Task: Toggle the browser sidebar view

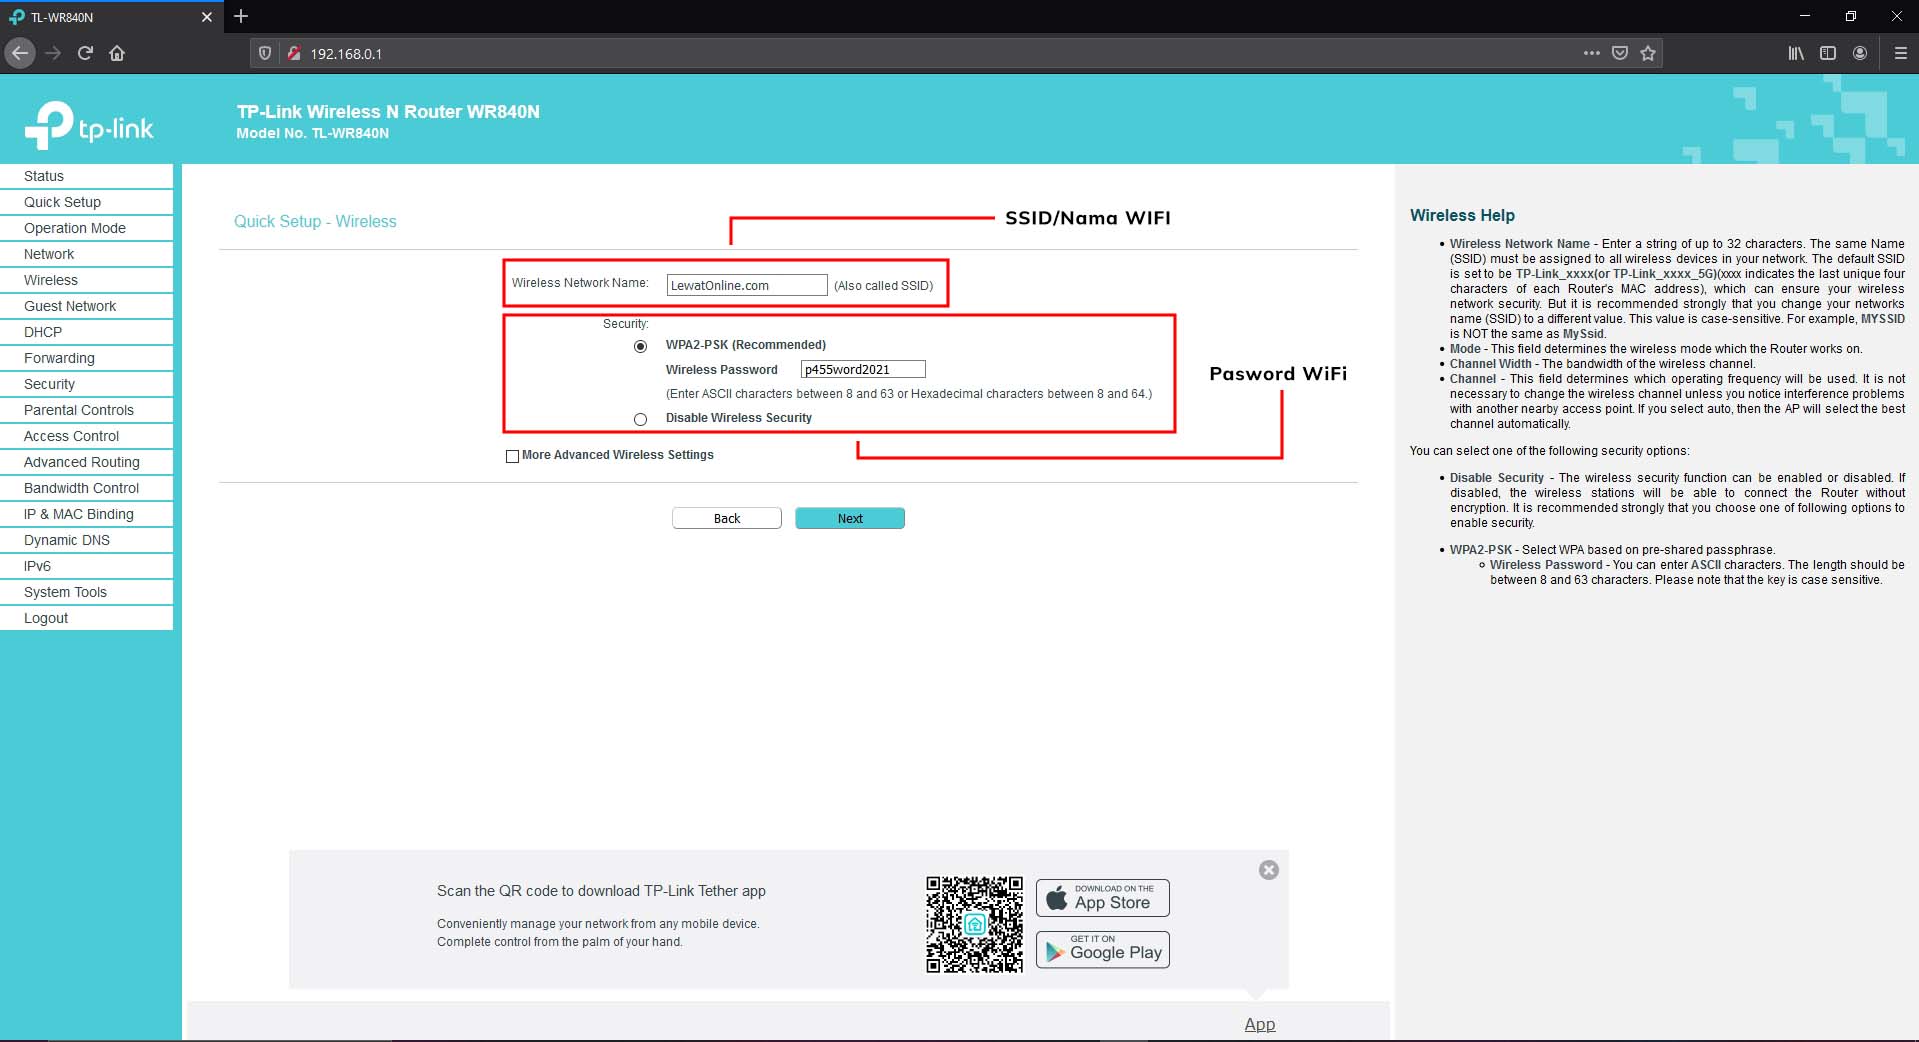Action: coord(1828,53)
